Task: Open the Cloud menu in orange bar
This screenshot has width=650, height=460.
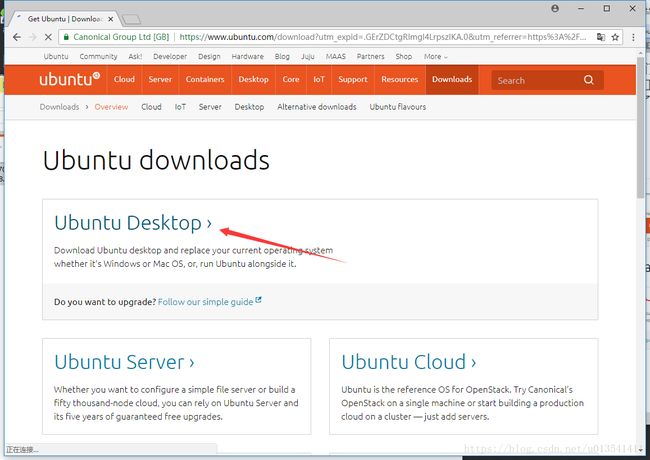Action: pos(124,80)
